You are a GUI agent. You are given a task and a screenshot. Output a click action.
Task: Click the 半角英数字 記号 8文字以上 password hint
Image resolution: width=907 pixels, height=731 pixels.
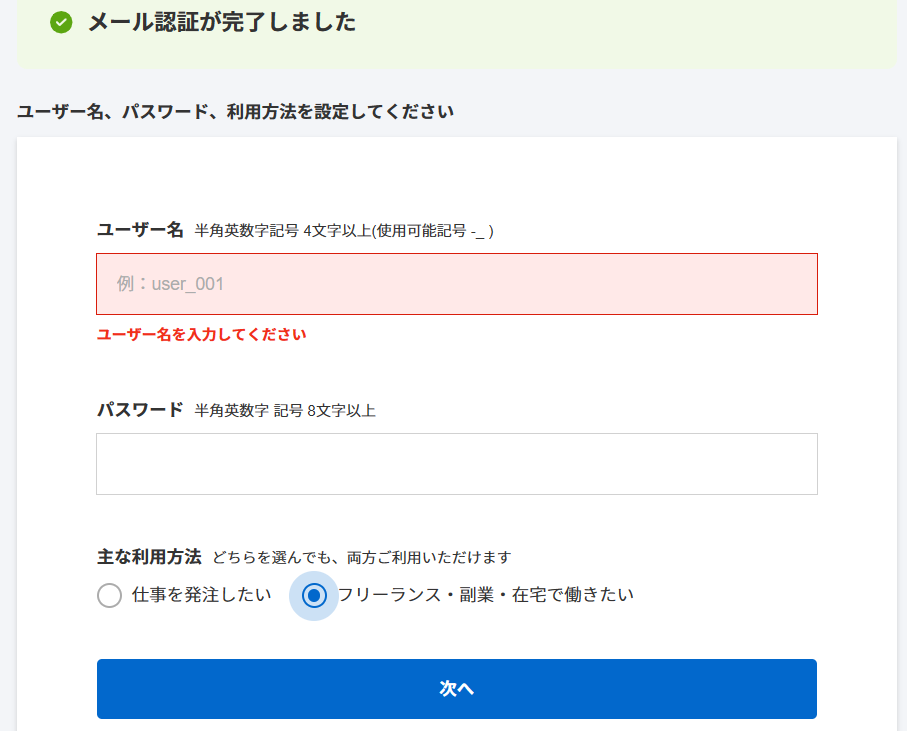(x=285, y=411)
